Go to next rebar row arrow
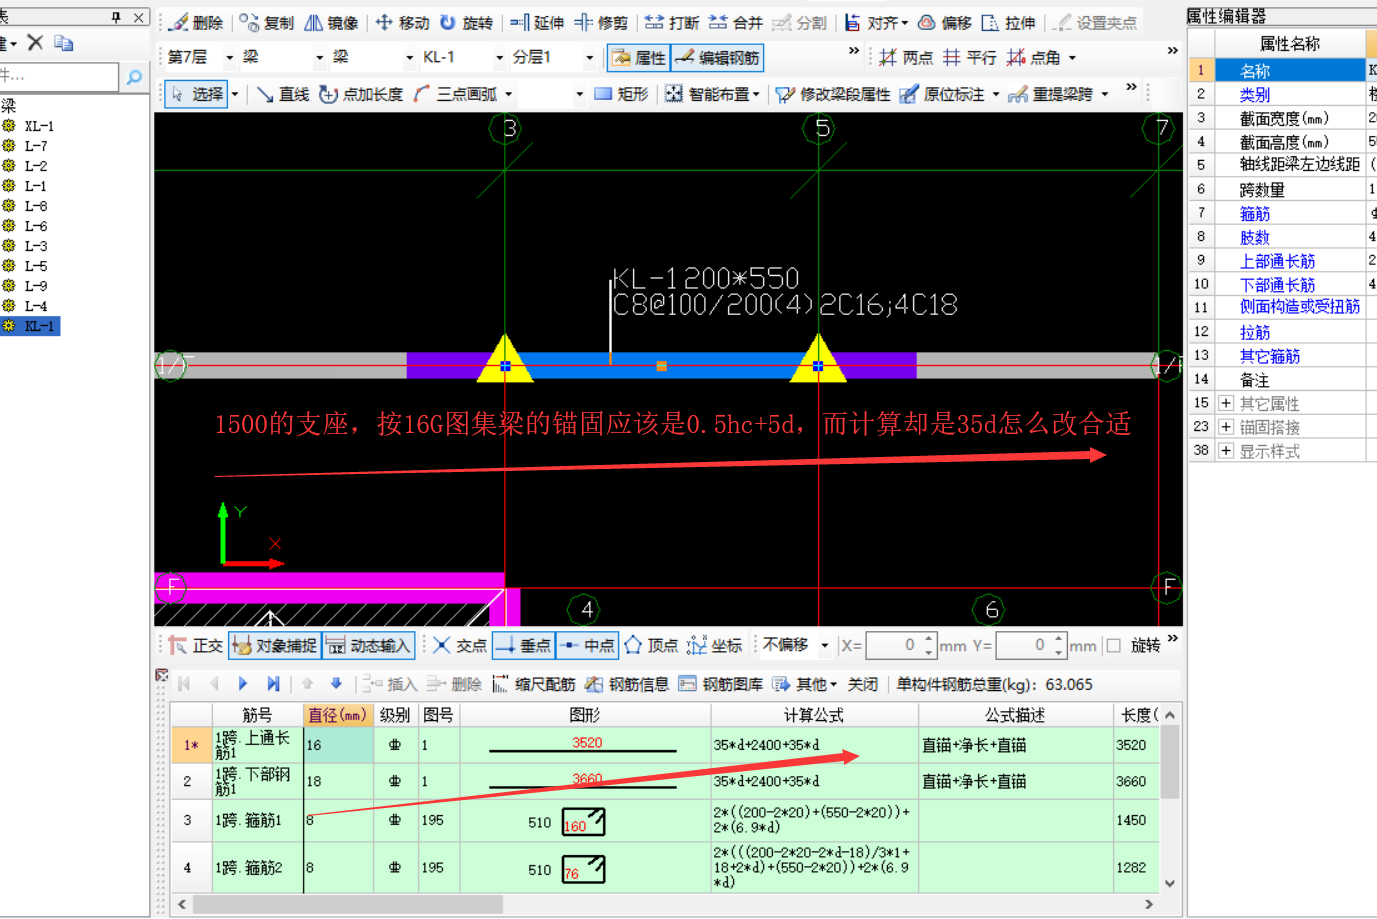The width and height of the screenshot is (1377, 919). 243,684
